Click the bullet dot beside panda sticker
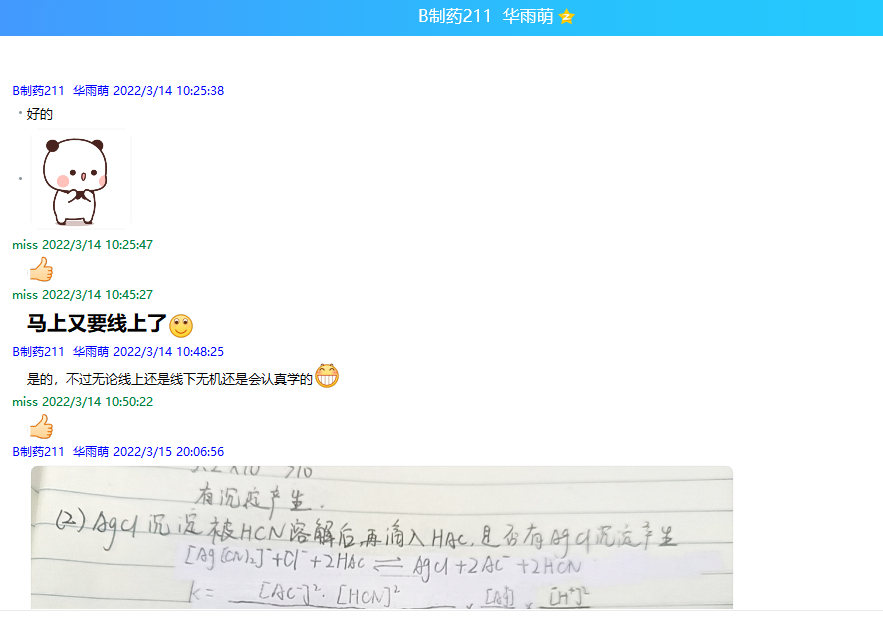The image size is (883, 620). (20, 179)
